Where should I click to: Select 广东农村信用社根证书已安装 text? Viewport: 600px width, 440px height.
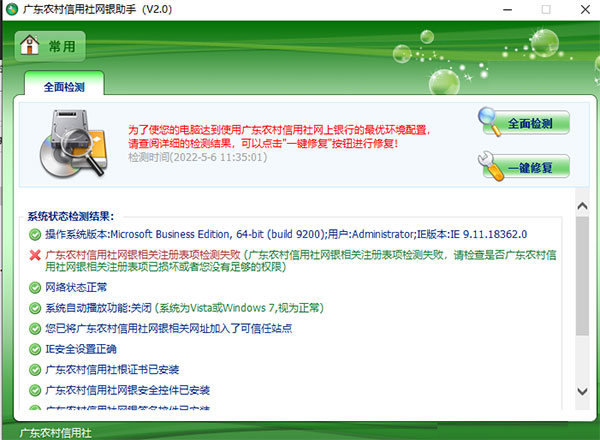pos(112,370)
